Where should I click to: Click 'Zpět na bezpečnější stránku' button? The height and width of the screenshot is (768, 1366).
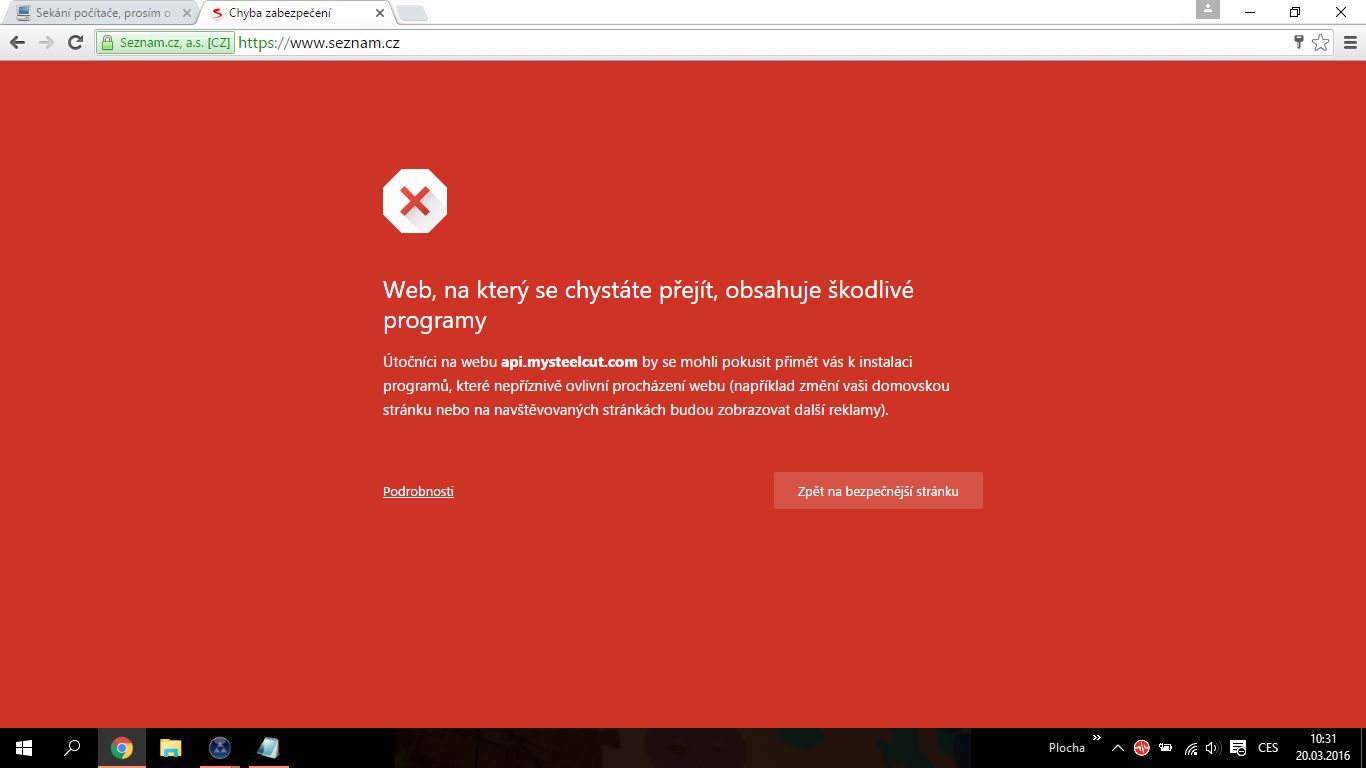tap(878, 491)
